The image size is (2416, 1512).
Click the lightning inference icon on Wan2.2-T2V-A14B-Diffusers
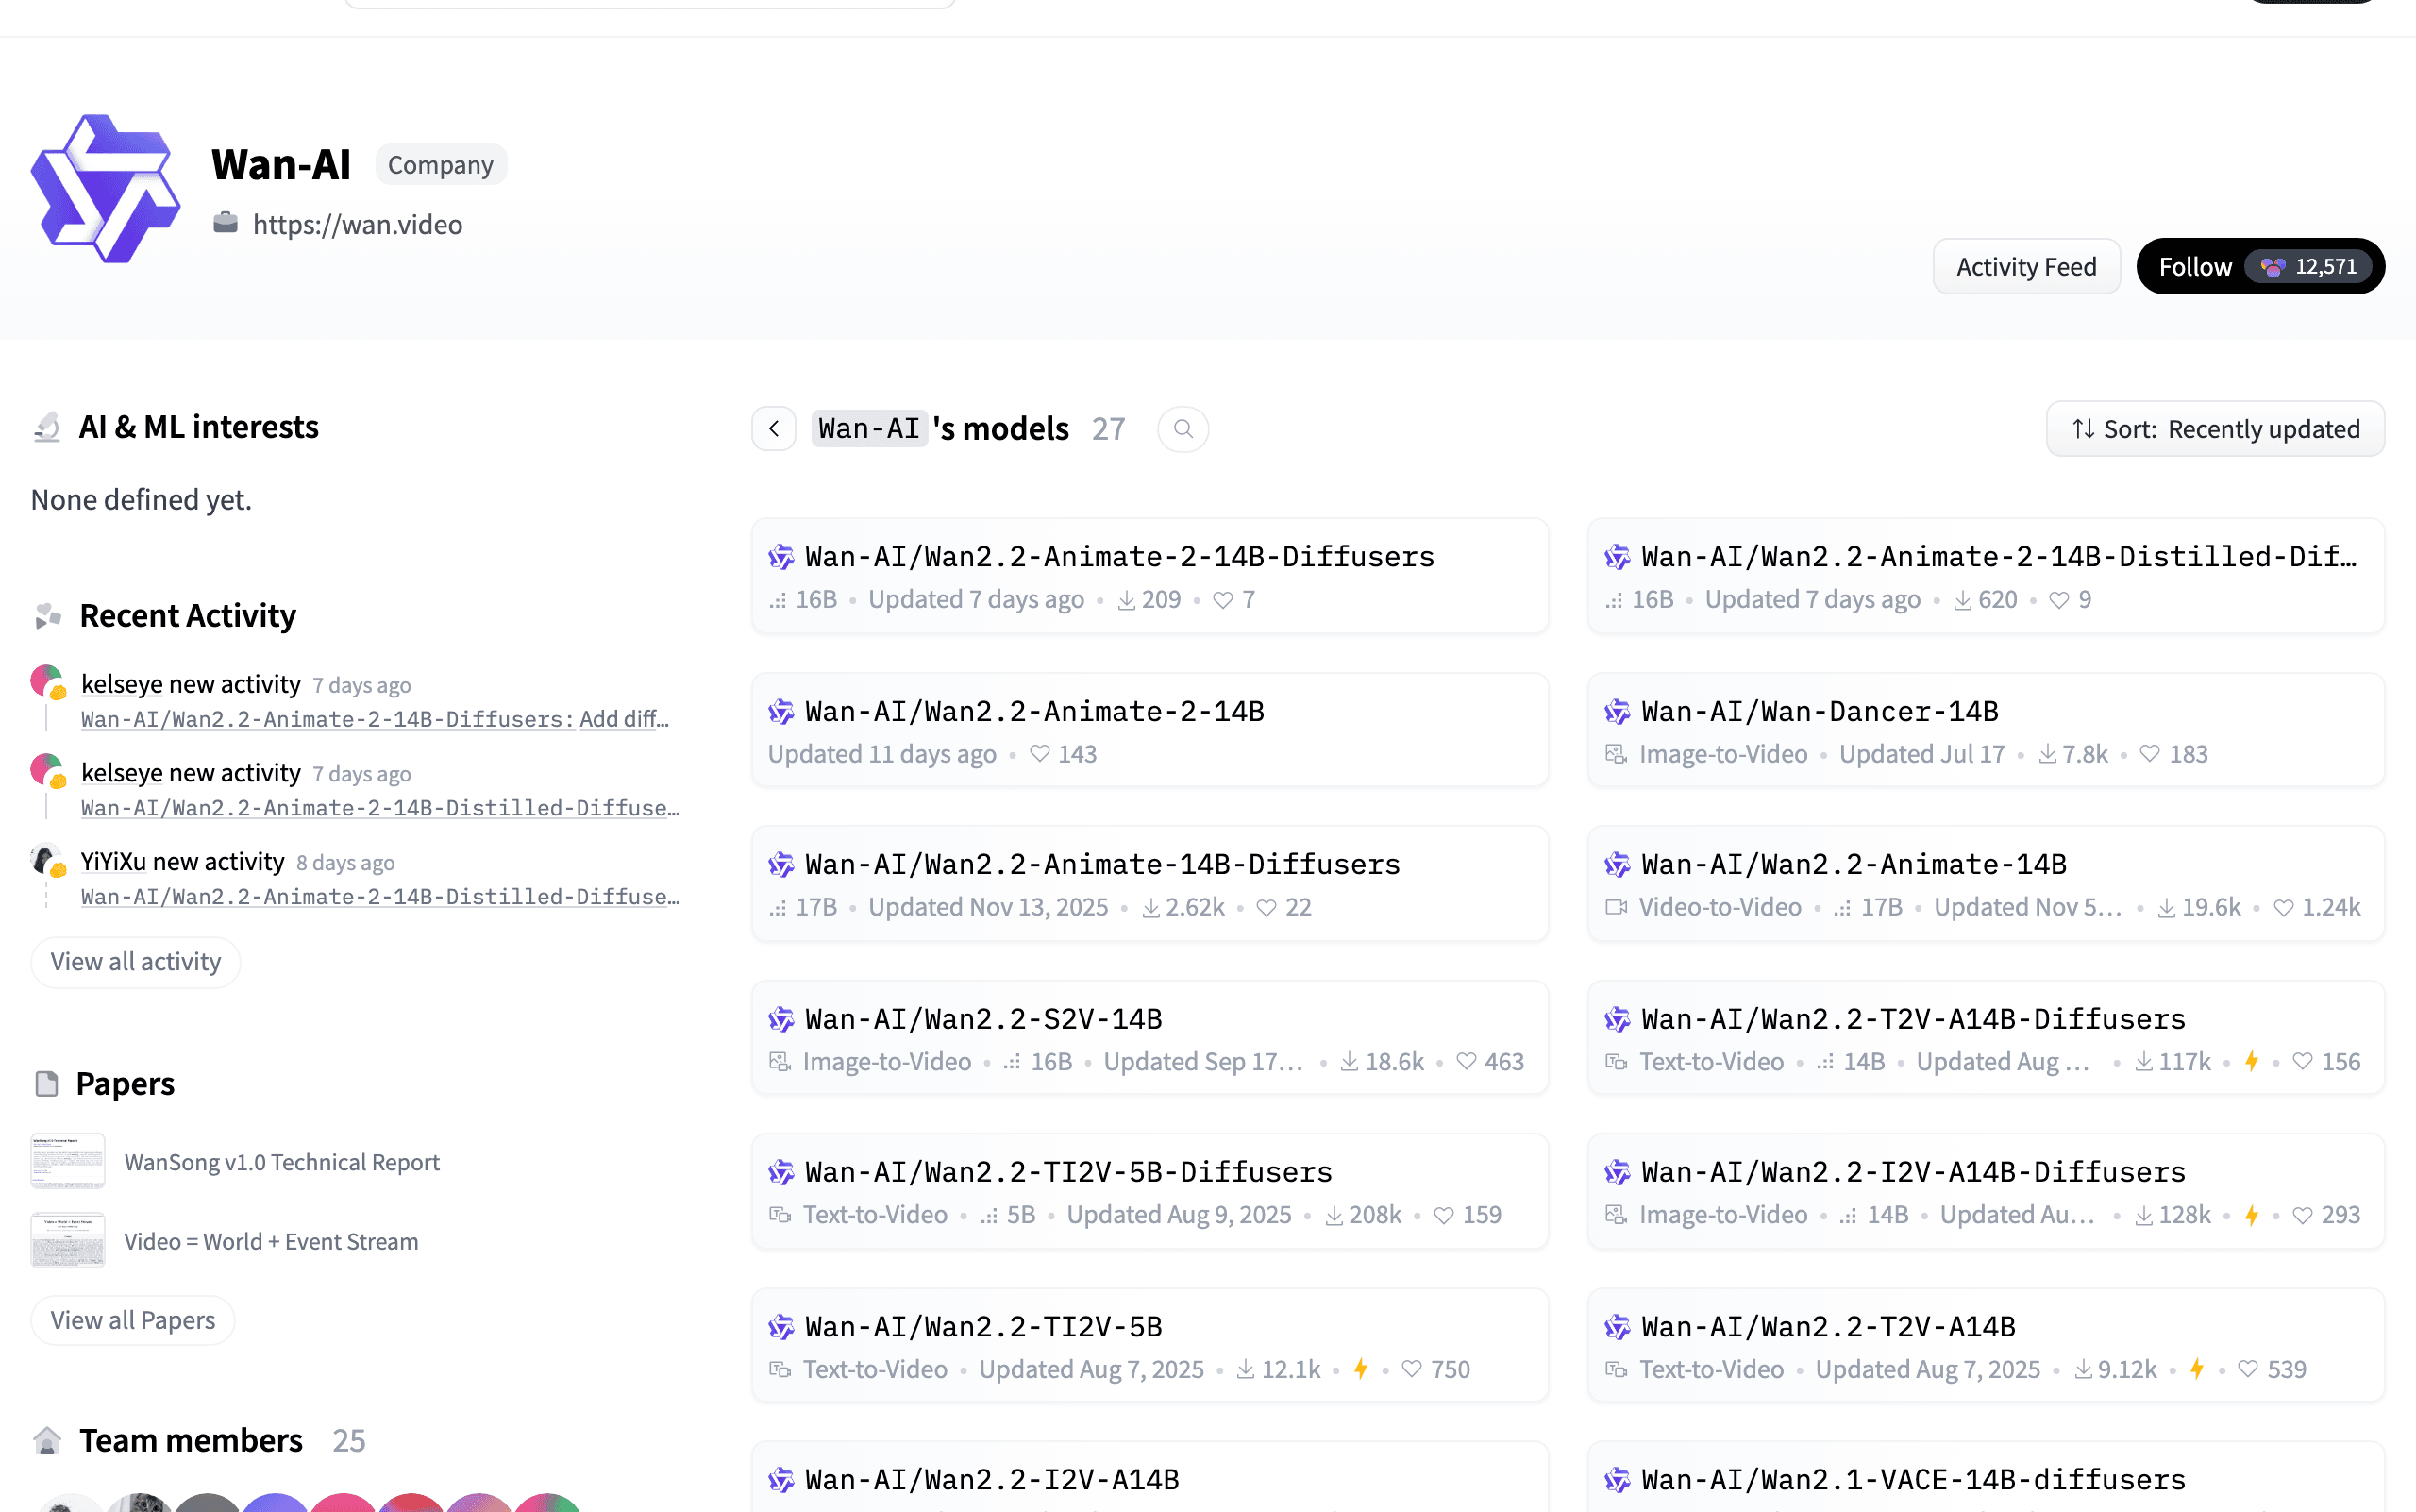2251,1061
